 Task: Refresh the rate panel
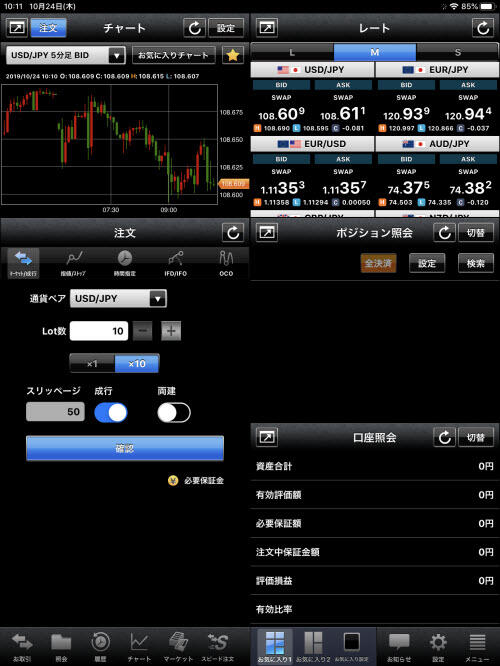click(483, 28)
